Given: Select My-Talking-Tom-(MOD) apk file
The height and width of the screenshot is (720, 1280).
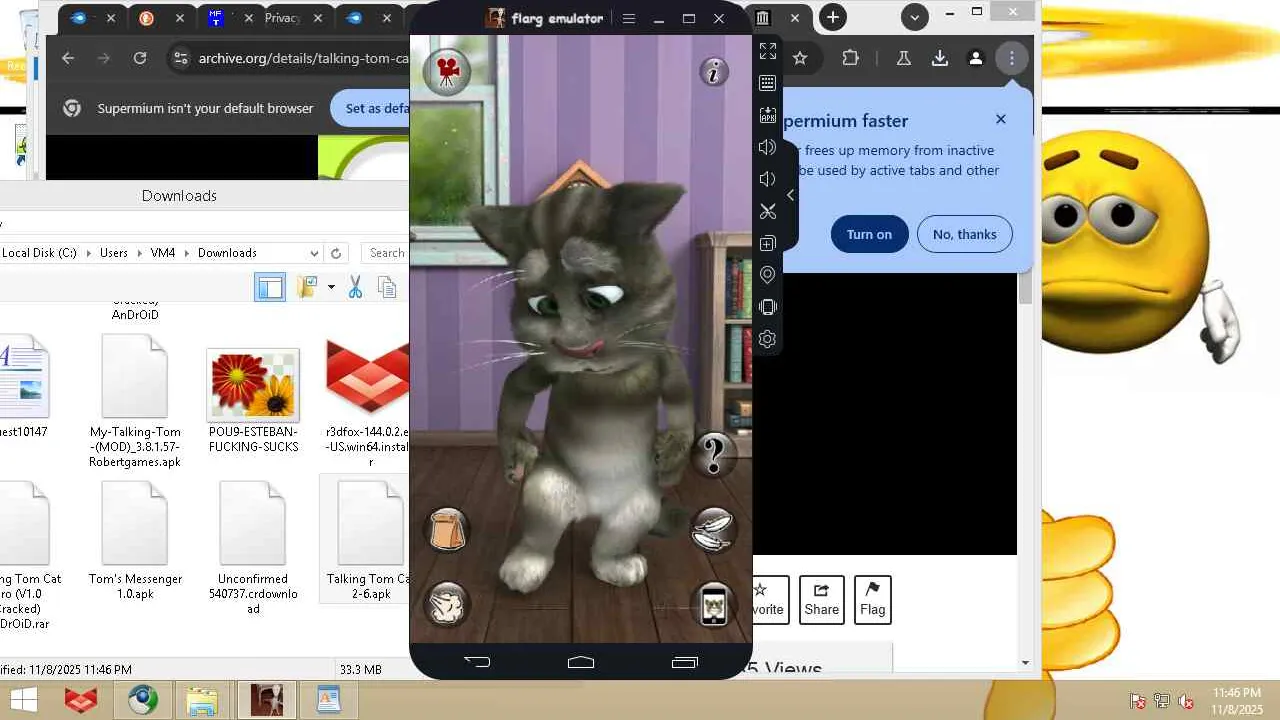Looking at the screenshot, I should pyautogui.click(x=135, y=400).
